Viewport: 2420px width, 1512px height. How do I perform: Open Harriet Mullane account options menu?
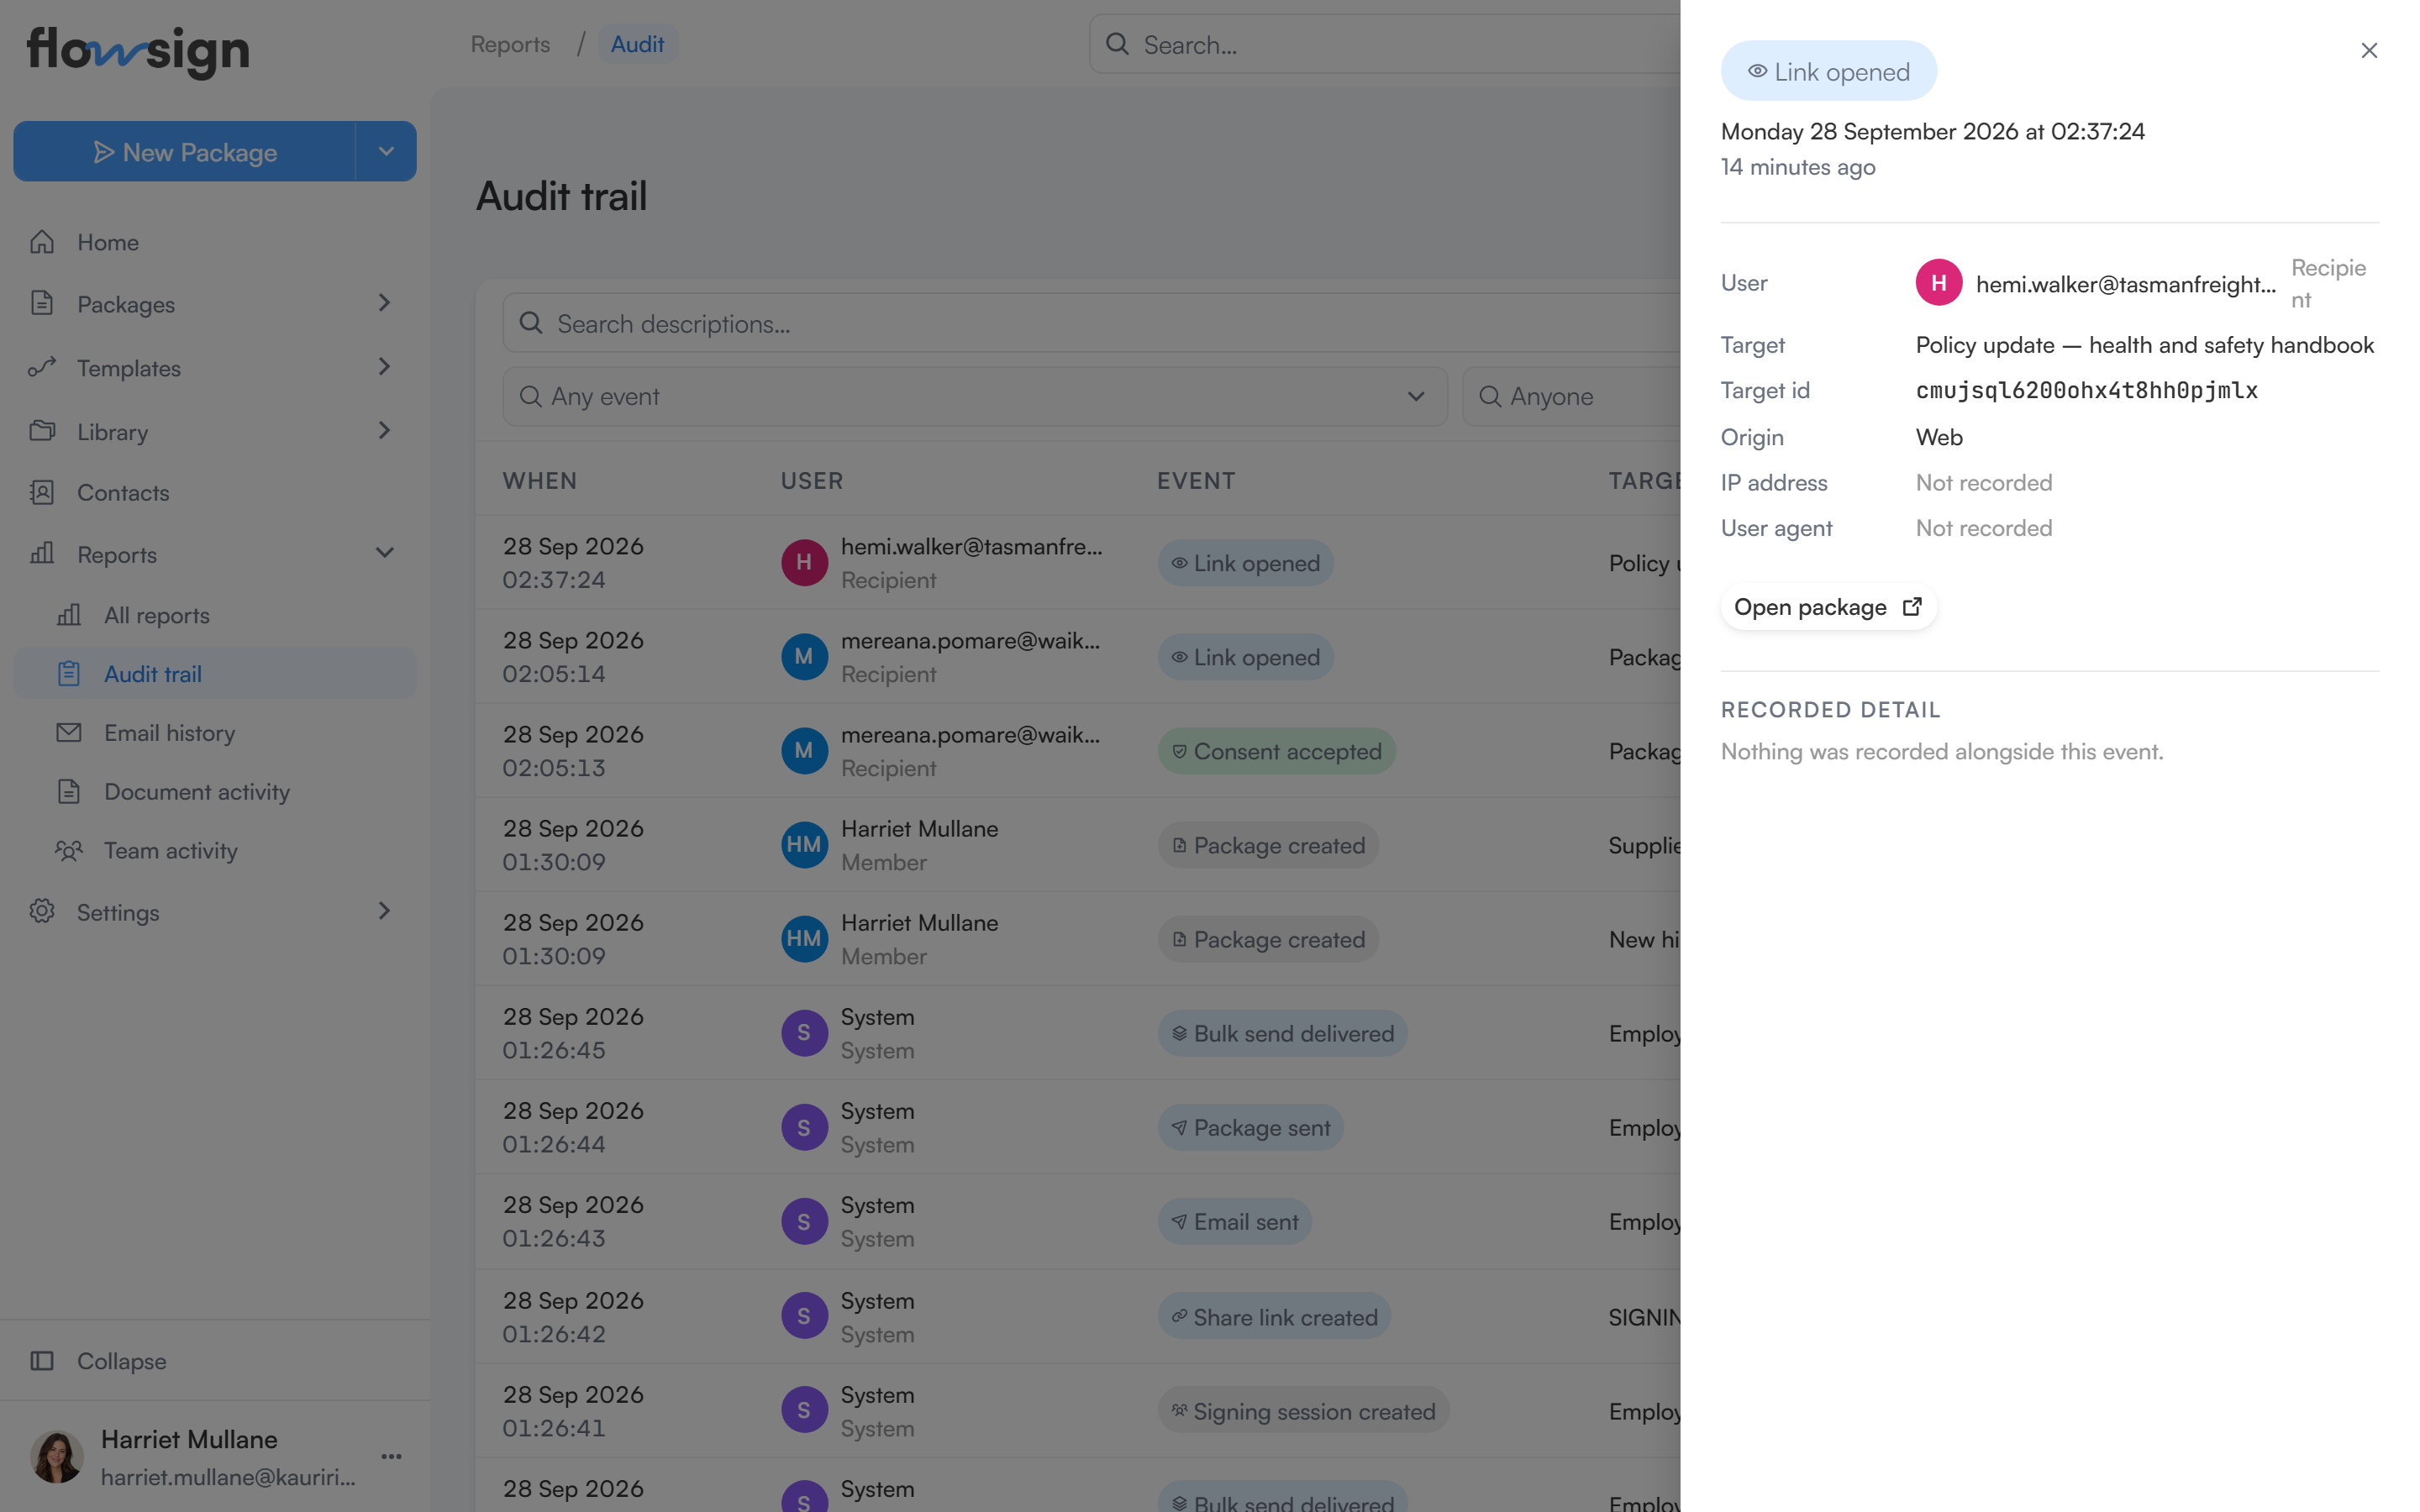(391, 1456)
